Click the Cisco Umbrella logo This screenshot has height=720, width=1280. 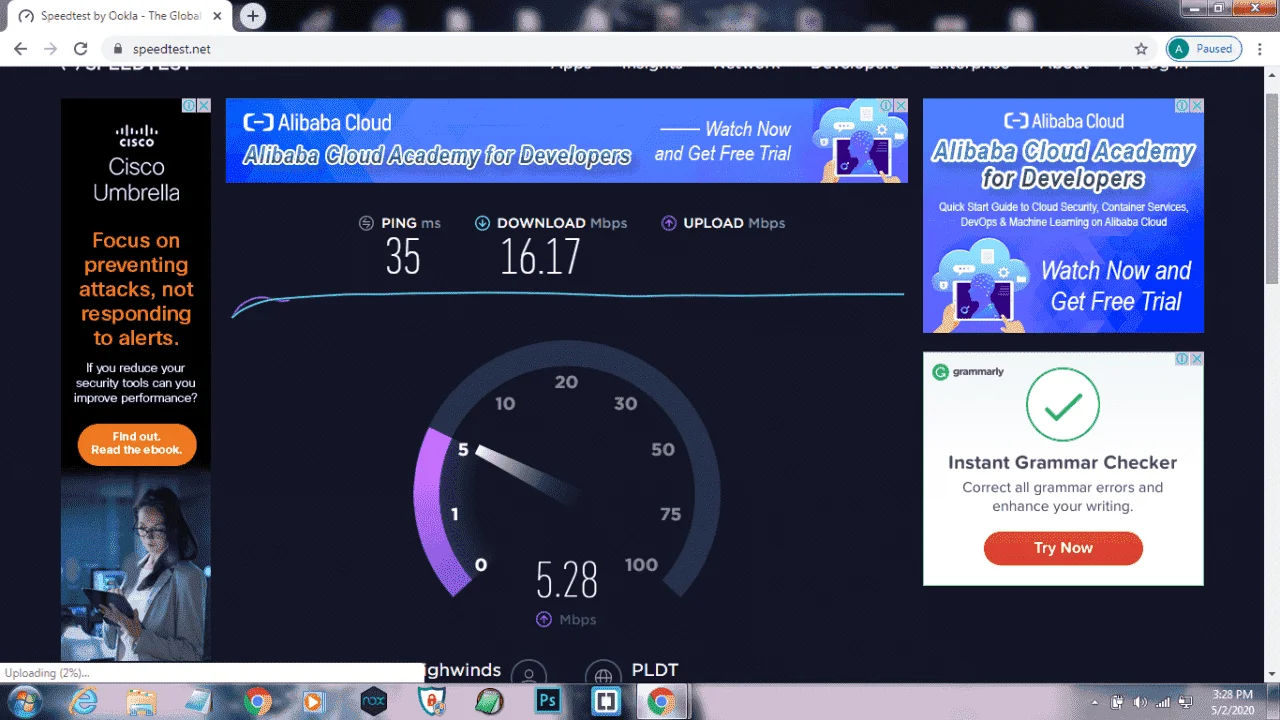[x=137, y=163]
